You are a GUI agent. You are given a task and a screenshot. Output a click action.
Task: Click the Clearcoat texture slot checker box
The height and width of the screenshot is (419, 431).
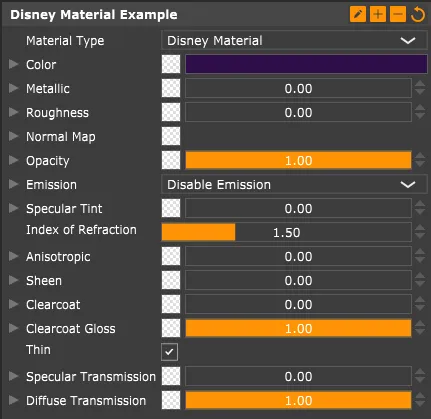[x=171, y=304]
